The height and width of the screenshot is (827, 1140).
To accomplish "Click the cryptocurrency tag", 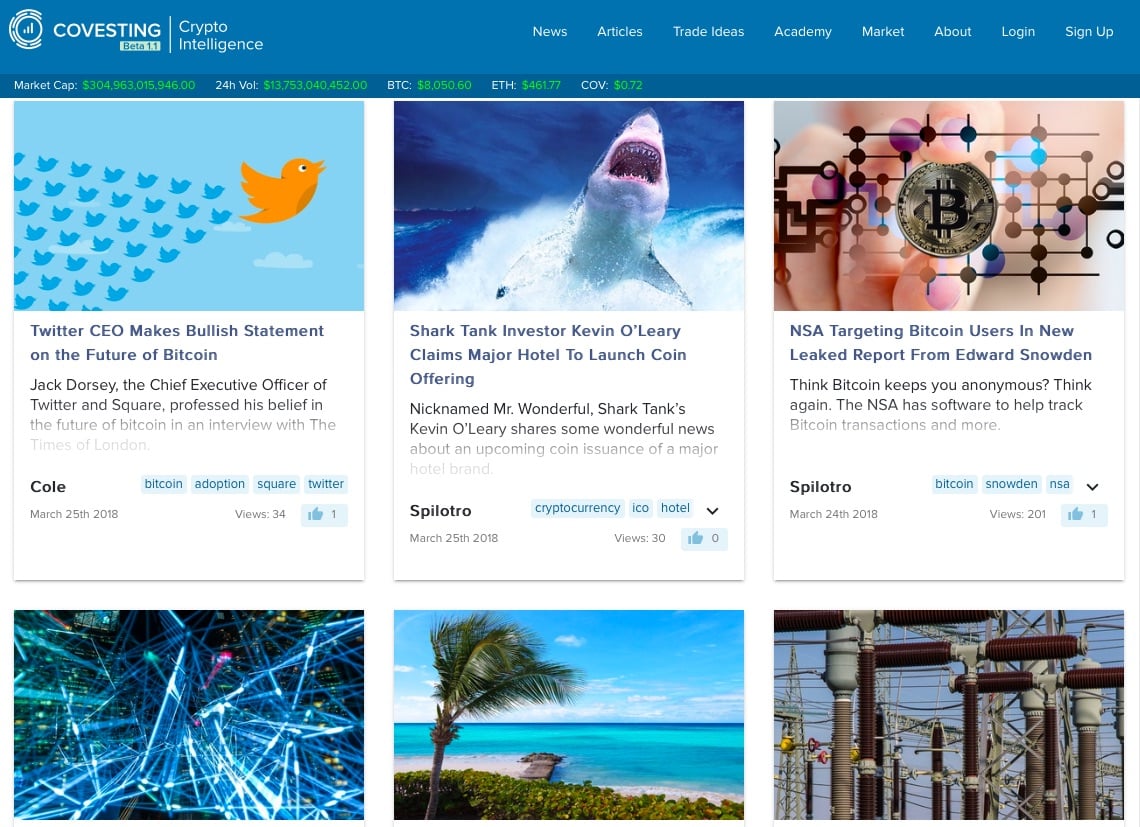I will (x=577, y=508).
